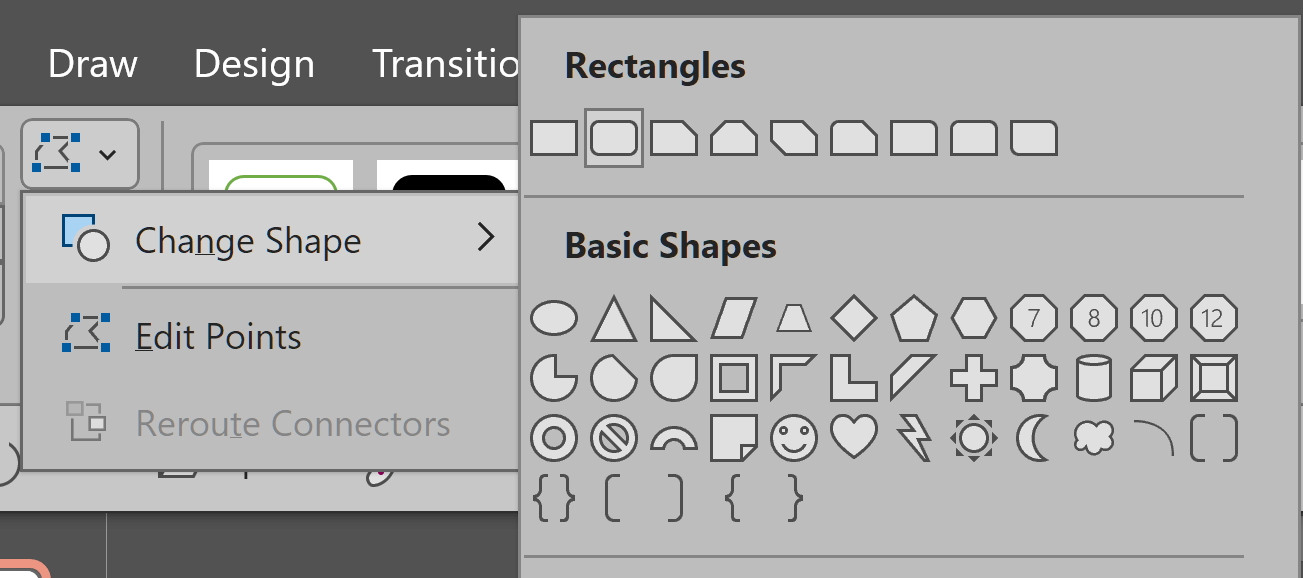Image resolution: width=1303 pixels, height=578 pixels.
Task: Pick the Cross plus shape
Action: (x=974, y=379)
